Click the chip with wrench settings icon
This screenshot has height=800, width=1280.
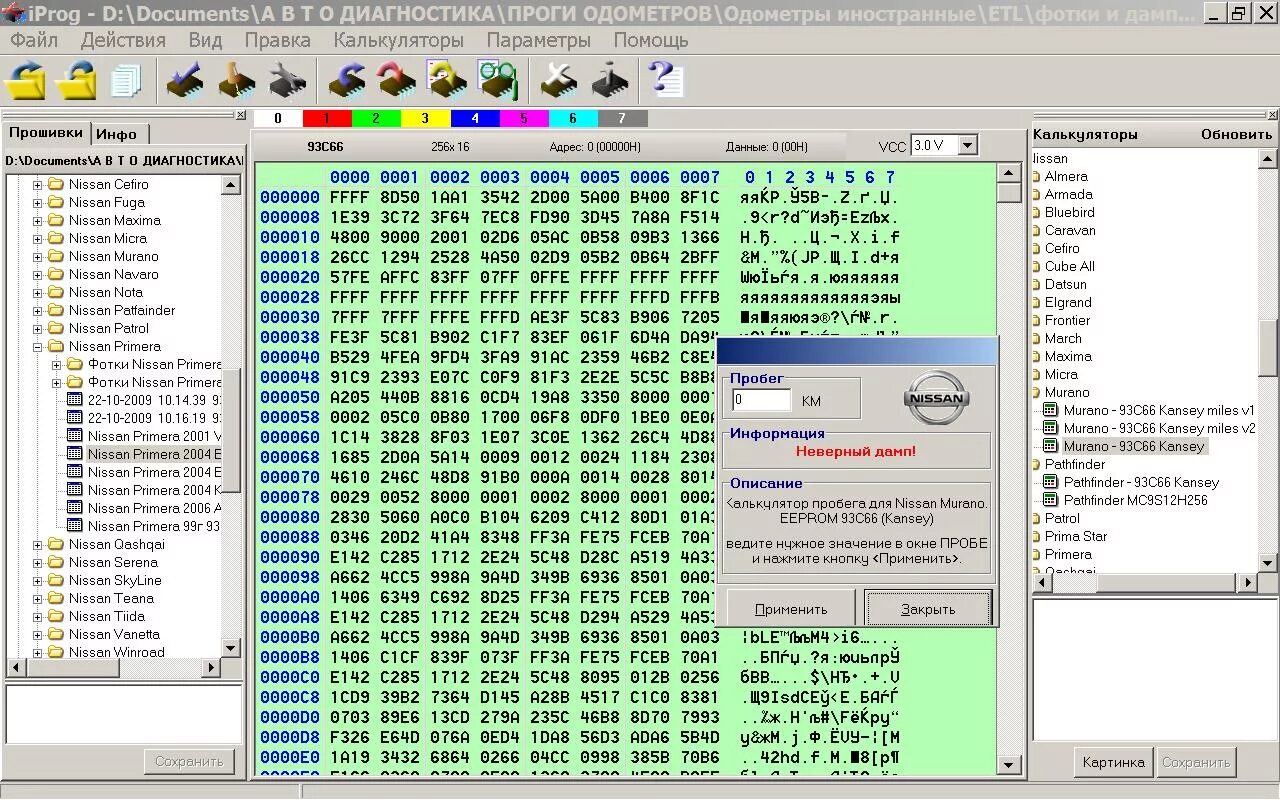pos(287,80)
